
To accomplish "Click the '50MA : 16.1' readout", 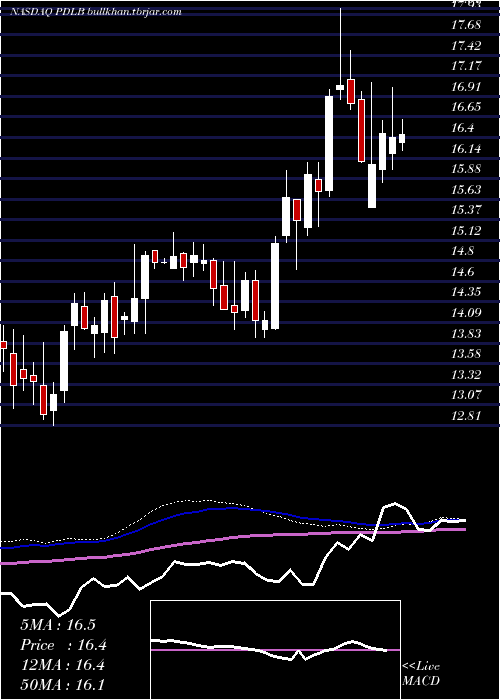I will (x=62, y=685).
